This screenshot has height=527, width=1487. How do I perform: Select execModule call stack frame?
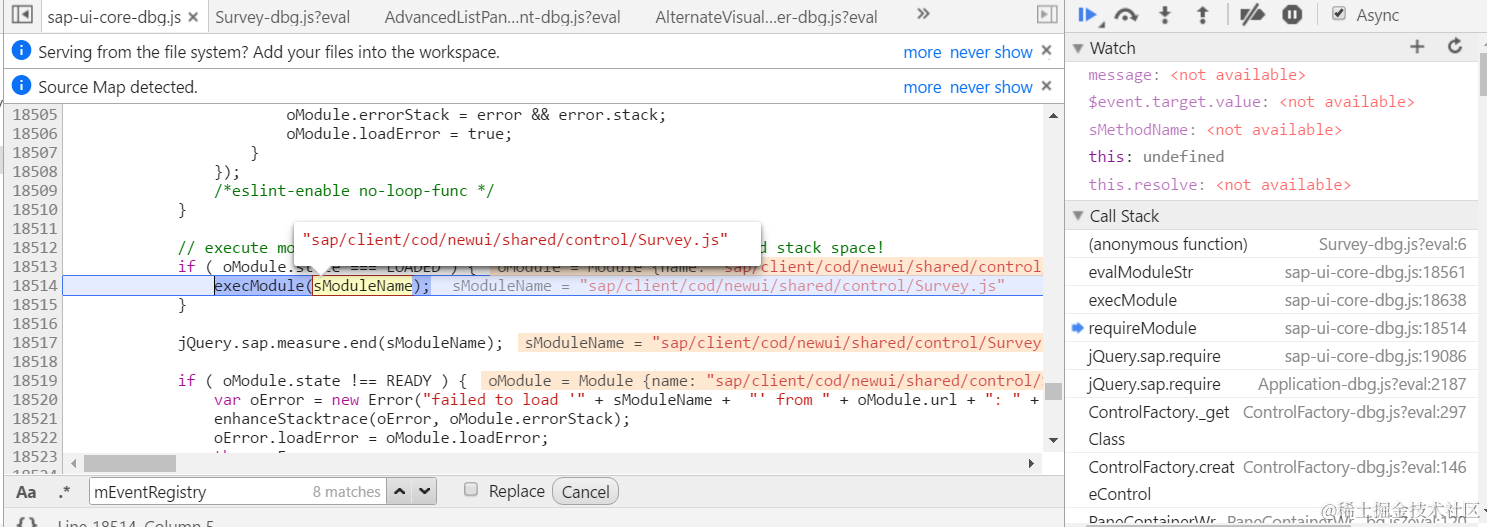(x=1272, y=300)
